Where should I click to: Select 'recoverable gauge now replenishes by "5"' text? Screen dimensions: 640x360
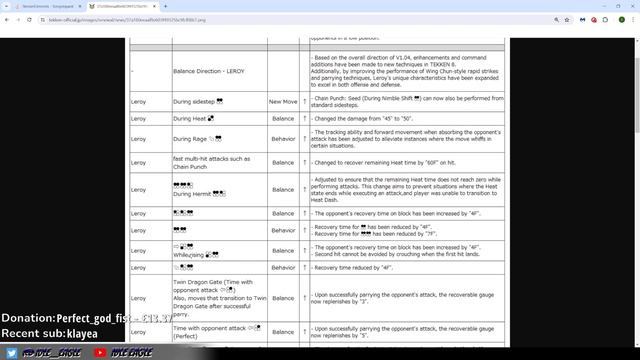click(x=402, y=332)
